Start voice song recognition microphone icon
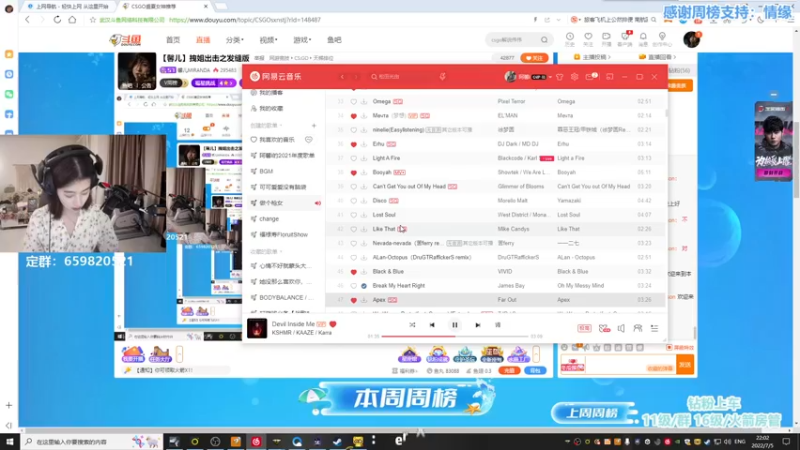This screenshot has width=800, height=450. pyautogui.click(x=442, y=77)
